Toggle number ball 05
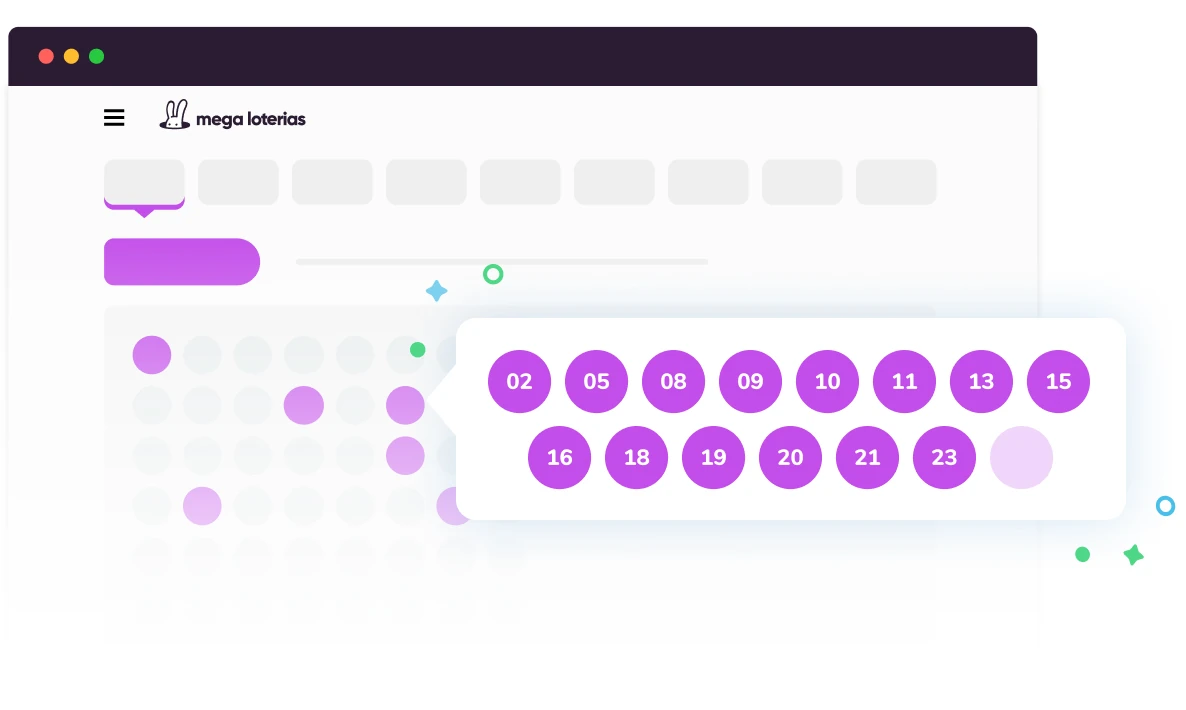 [596, 381]
